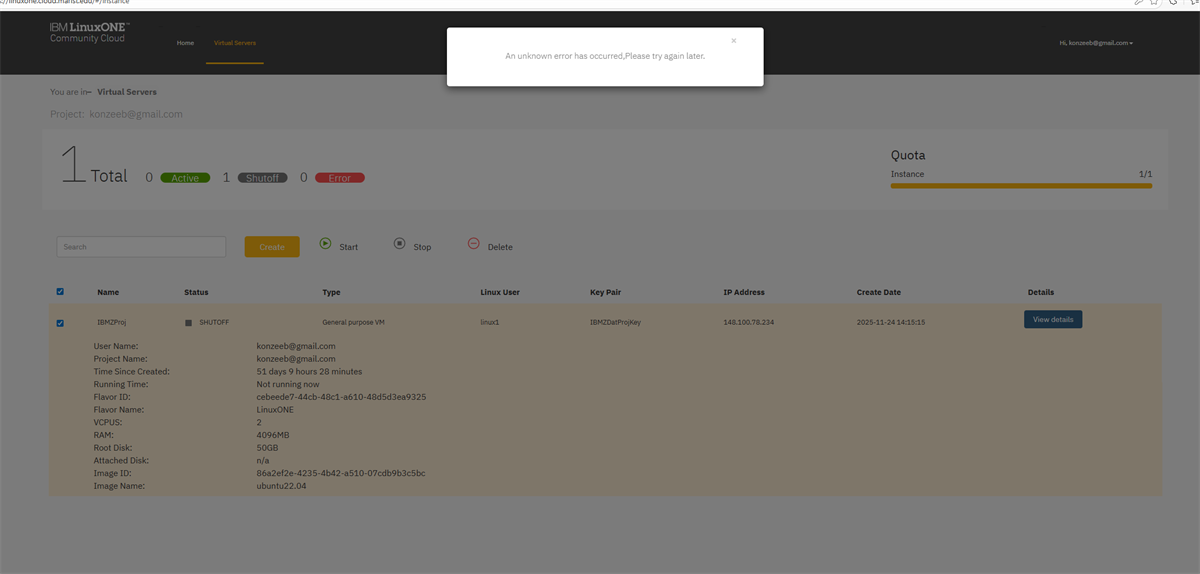1200x574 pixels.
Task: Click the Details column header
Action: click(1041, 292)
